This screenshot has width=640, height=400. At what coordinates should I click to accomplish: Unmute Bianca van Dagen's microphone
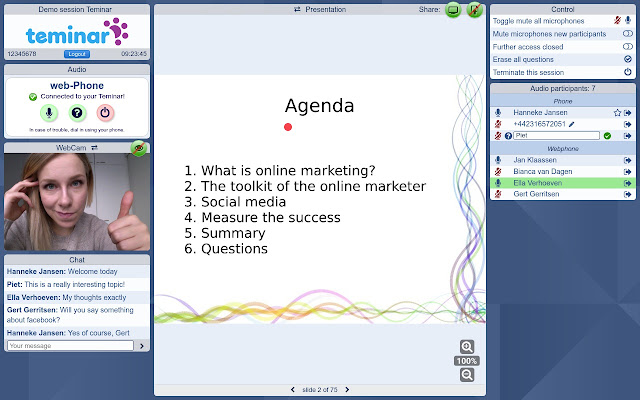click(498, 171)
